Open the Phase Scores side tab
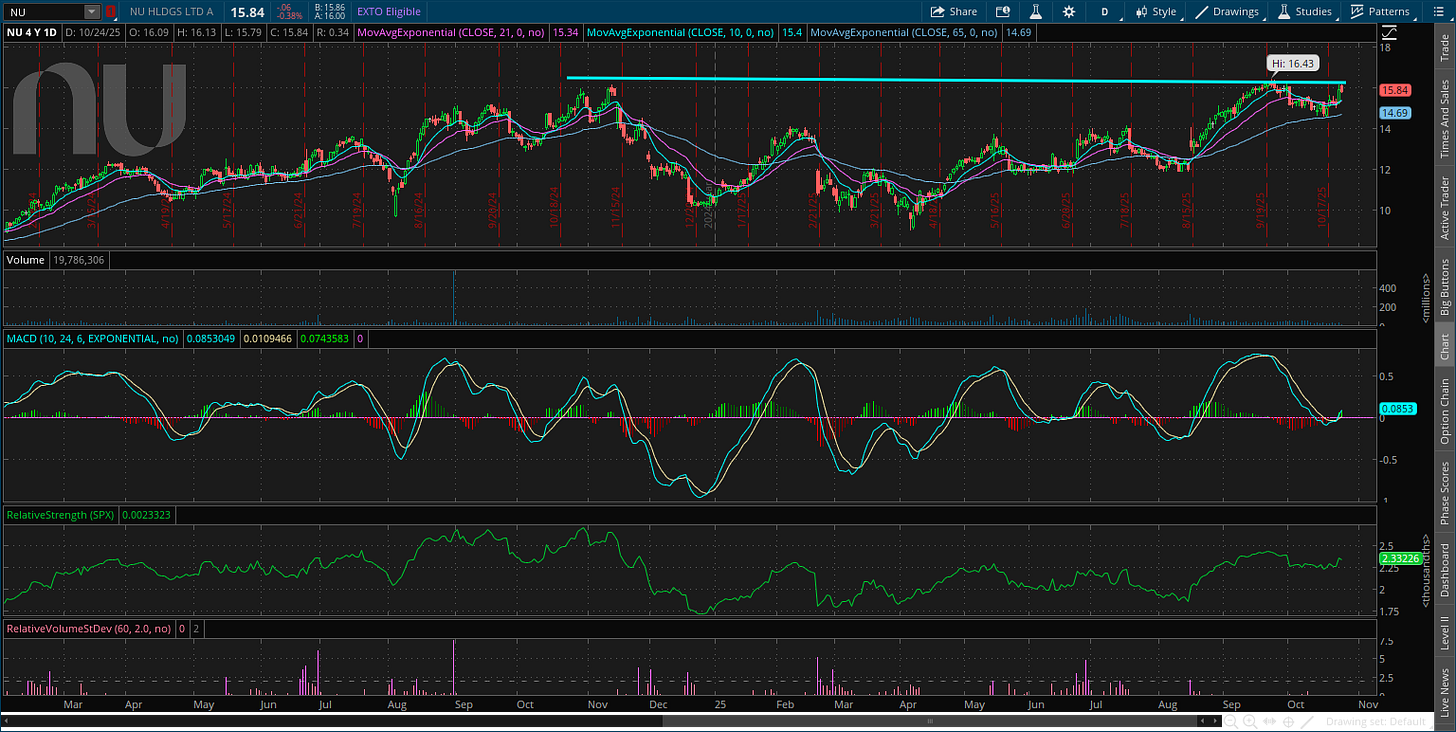Image resolution: width=1456 pixels, height=732 pixels. [1444, 491]
